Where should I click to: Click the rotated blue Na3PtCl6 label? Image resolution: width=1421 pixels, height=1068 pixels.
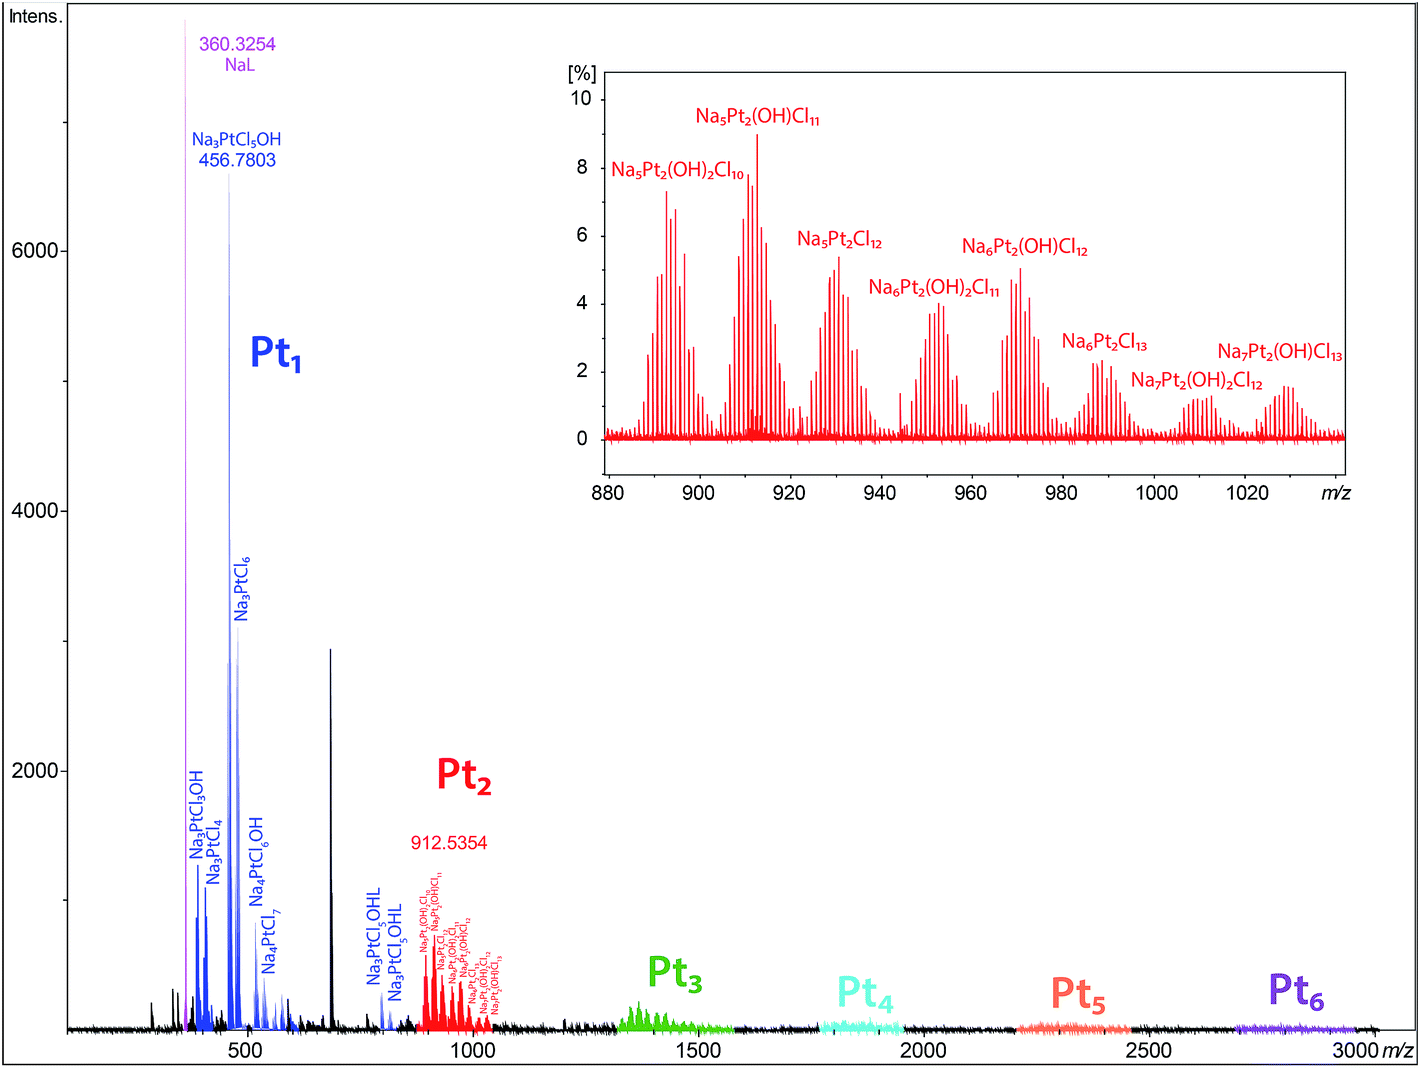click(242, 590)
